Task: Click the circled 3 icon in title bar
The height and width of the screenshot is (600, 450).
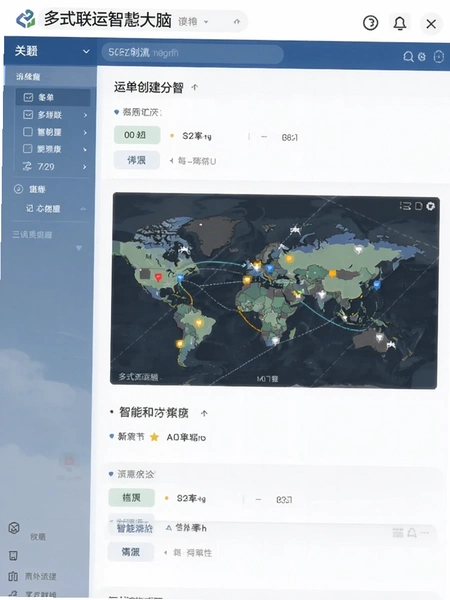Action: (x=370, y=23)
